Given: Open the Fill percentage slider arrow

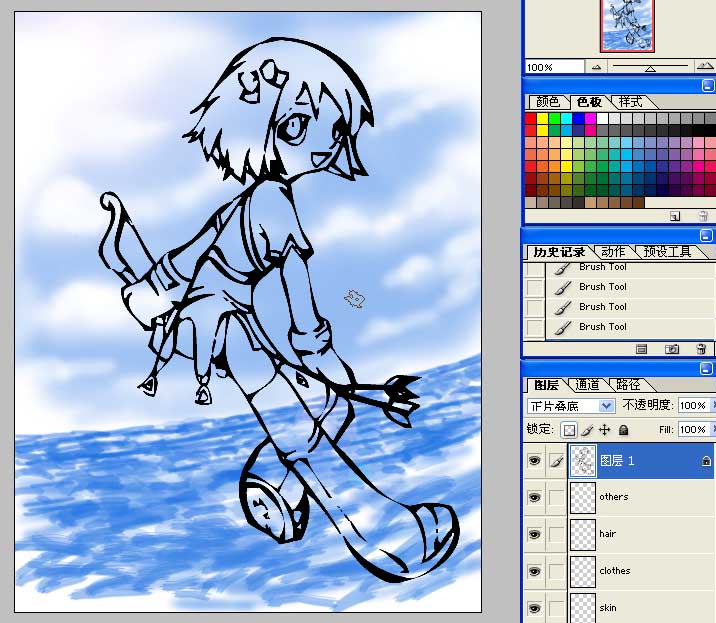Looking at the screenshot, I should (713, 429).
